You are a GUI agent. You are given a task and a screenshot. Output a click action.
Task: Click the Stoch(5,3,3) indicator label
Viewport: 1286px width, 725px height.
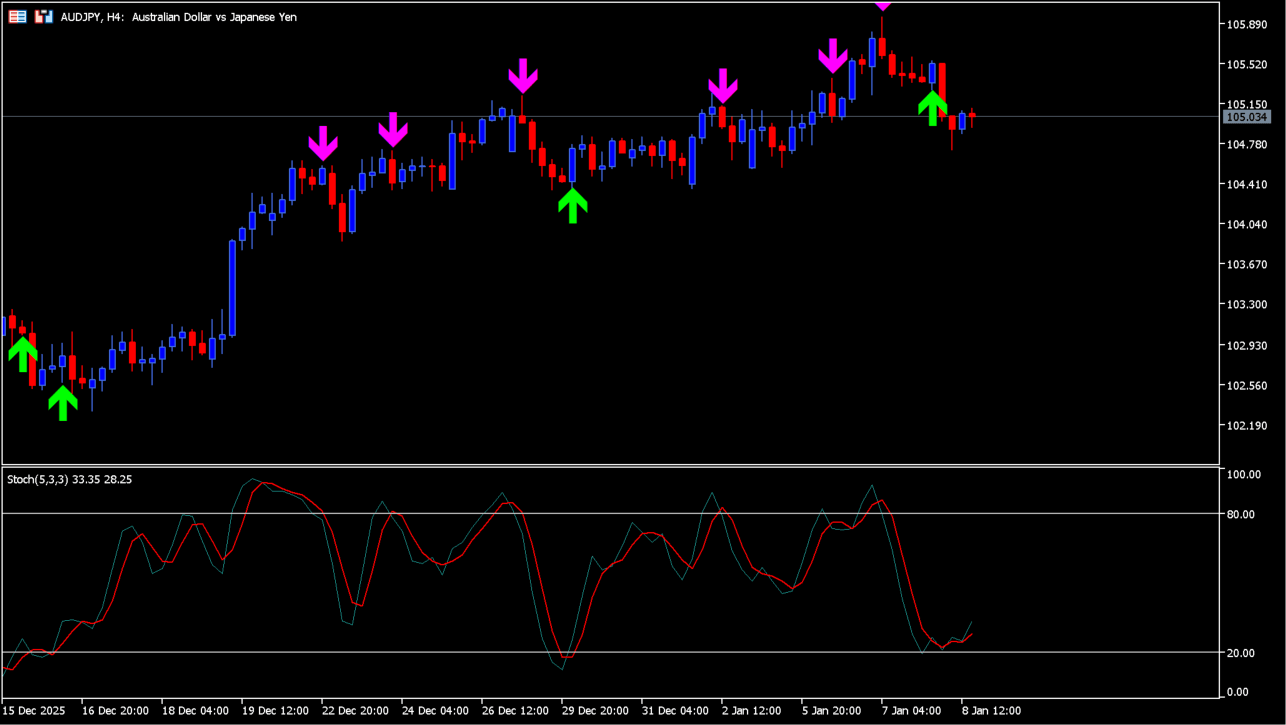point(69,480)
